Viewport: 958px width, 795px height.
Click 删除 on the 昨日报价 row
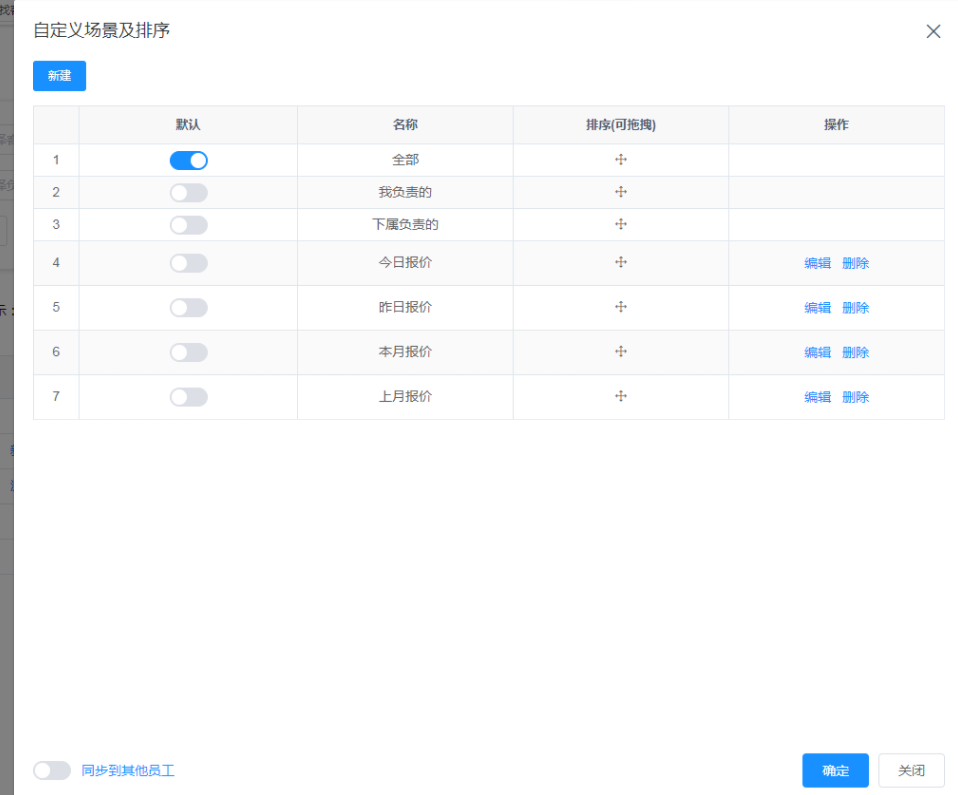(x=855, y=307)
